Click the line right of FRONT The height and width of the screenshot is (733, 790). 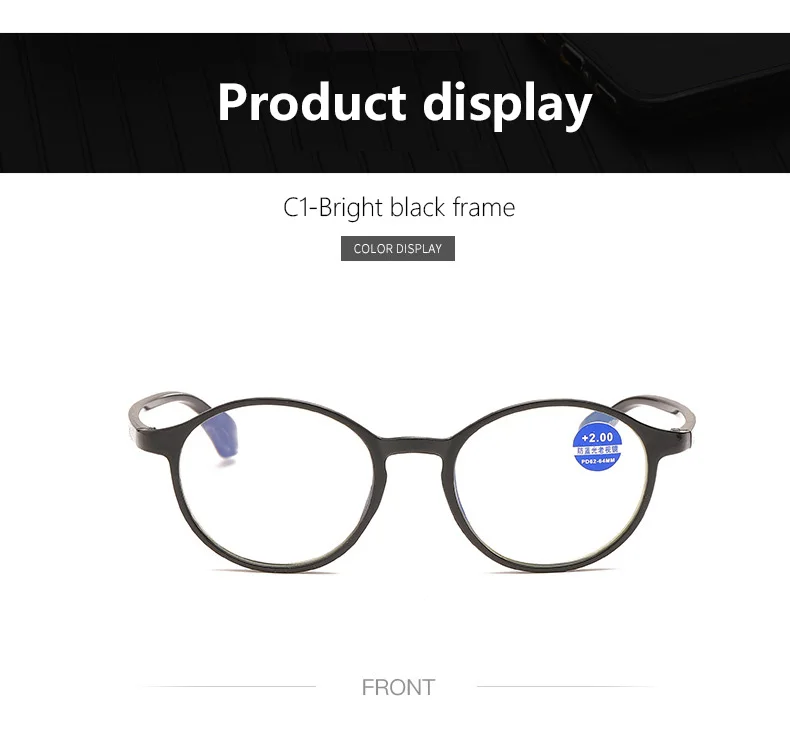pos(565,686)
